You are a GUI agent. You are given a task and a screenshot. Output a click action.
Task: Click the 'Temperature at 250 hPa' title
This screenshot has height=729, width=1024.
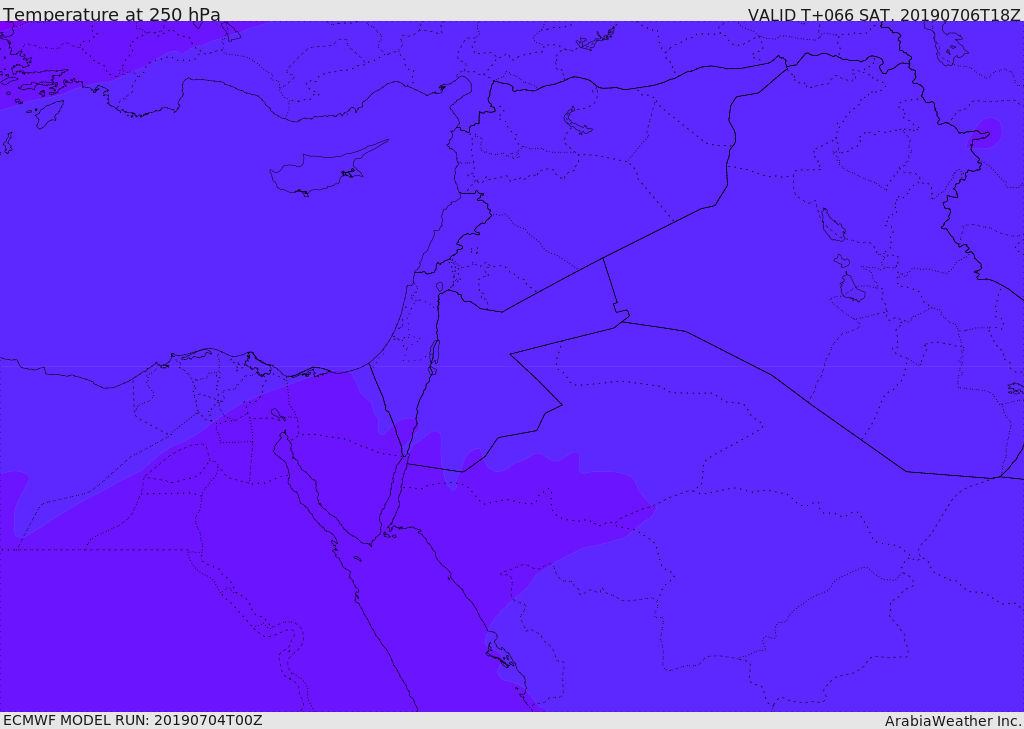[112, 14]
